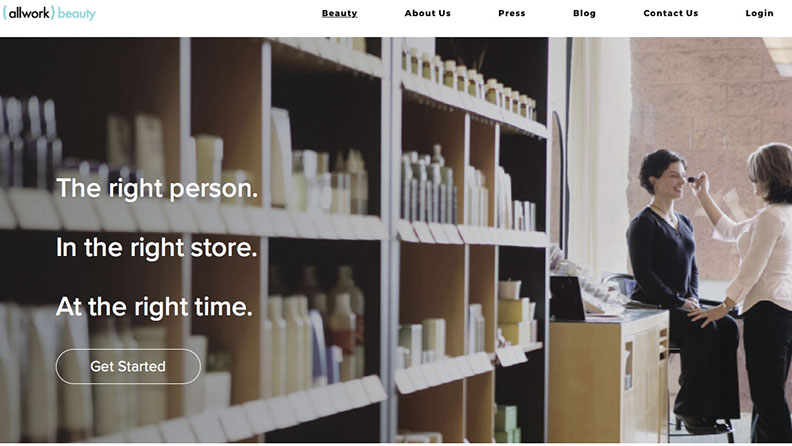This screenshot has width=792, height=446.
Task: Click the allwork beauty logo
Action: 49,13
